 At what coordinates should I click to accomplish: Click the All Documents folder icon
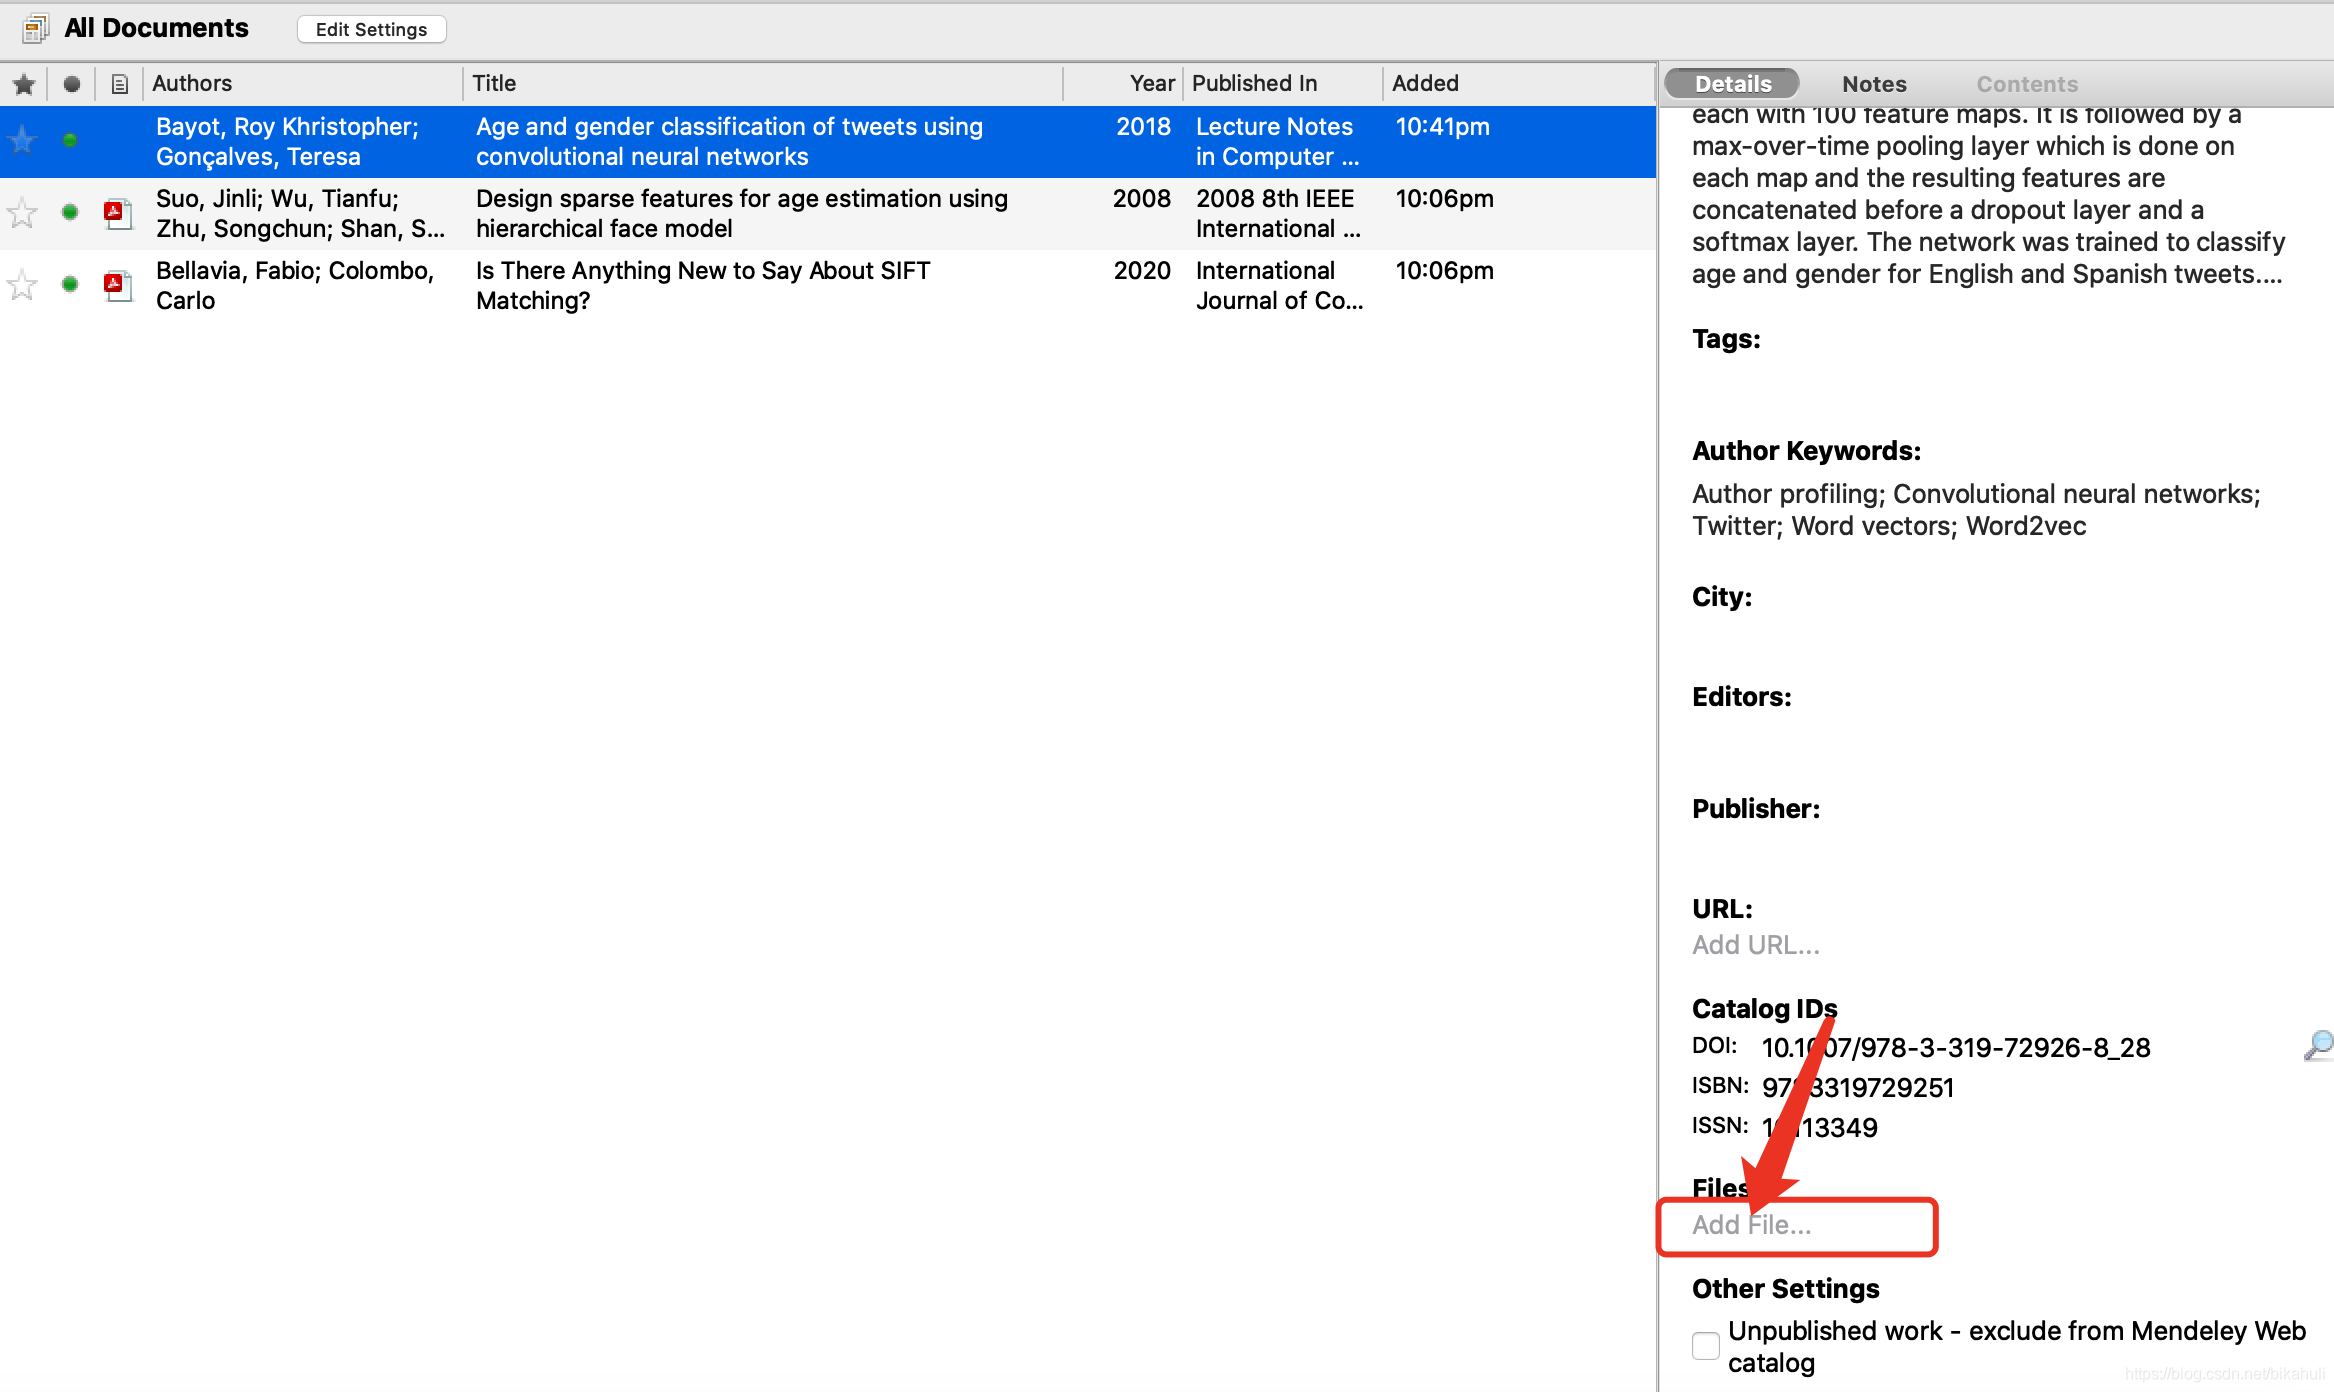tap(36, 28)
